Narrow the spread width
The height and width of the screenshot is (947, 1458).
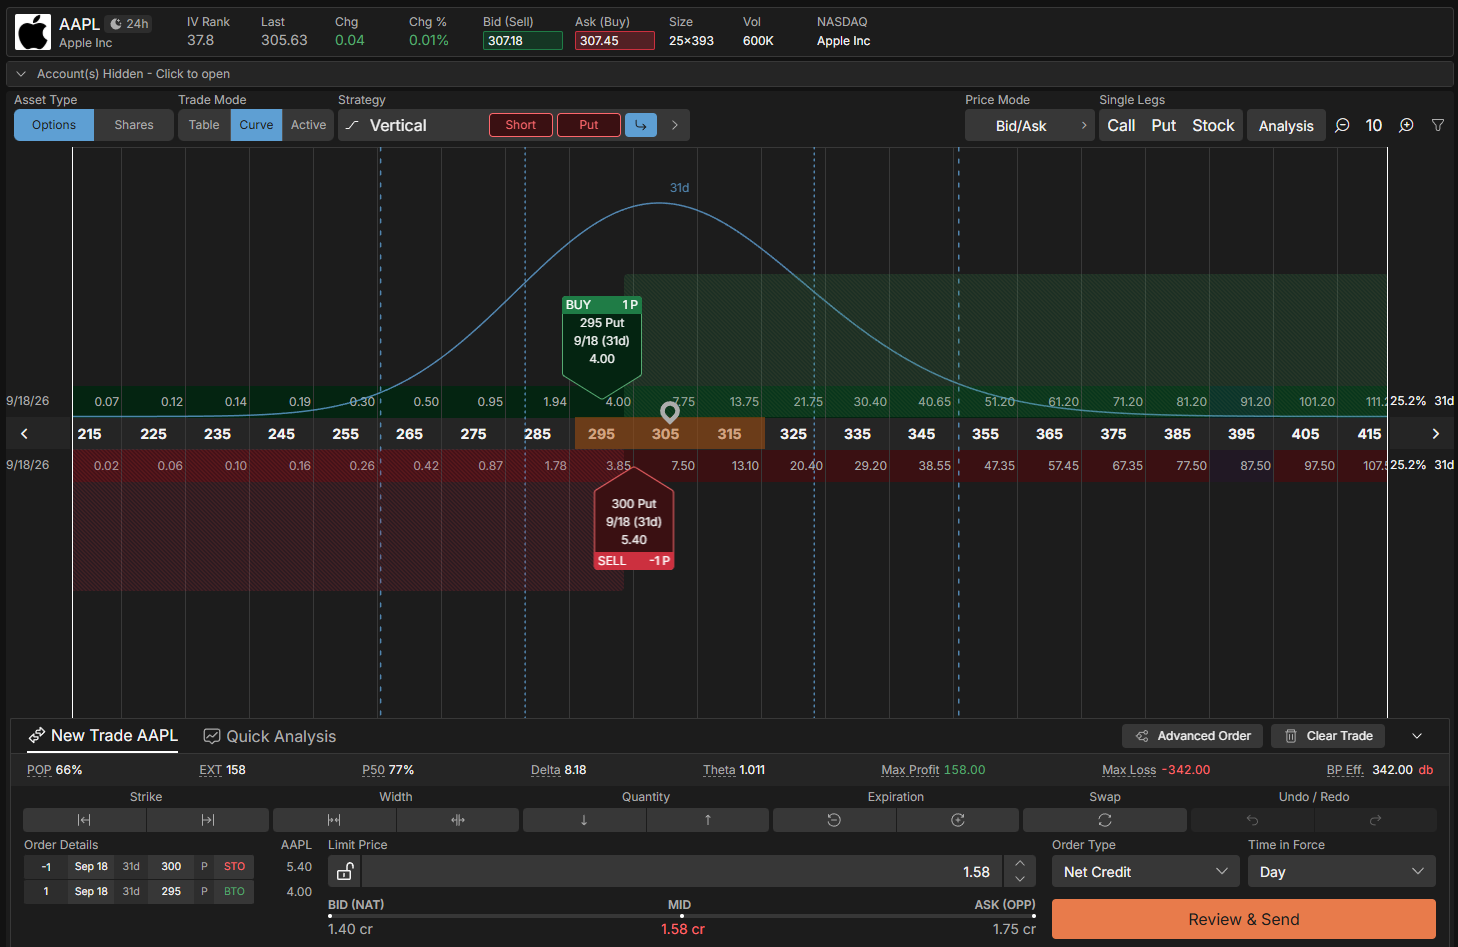point(334,820)
